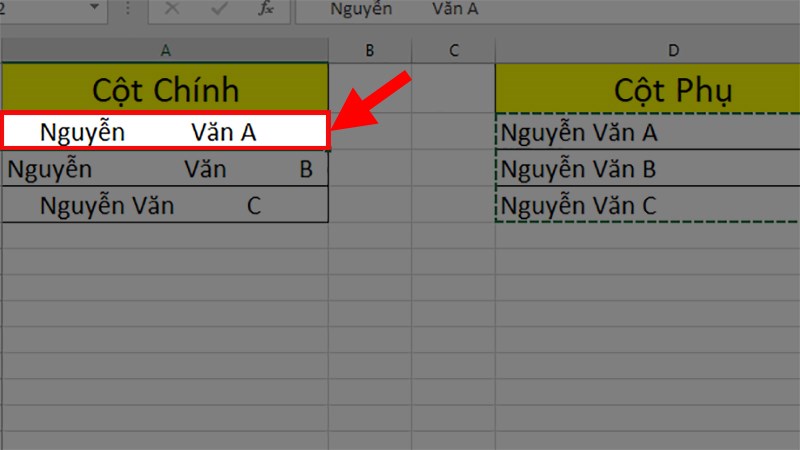
Task: Click the highlighted "Nguyễn Văn A" cell in column A
Action: tap(164, 132)
